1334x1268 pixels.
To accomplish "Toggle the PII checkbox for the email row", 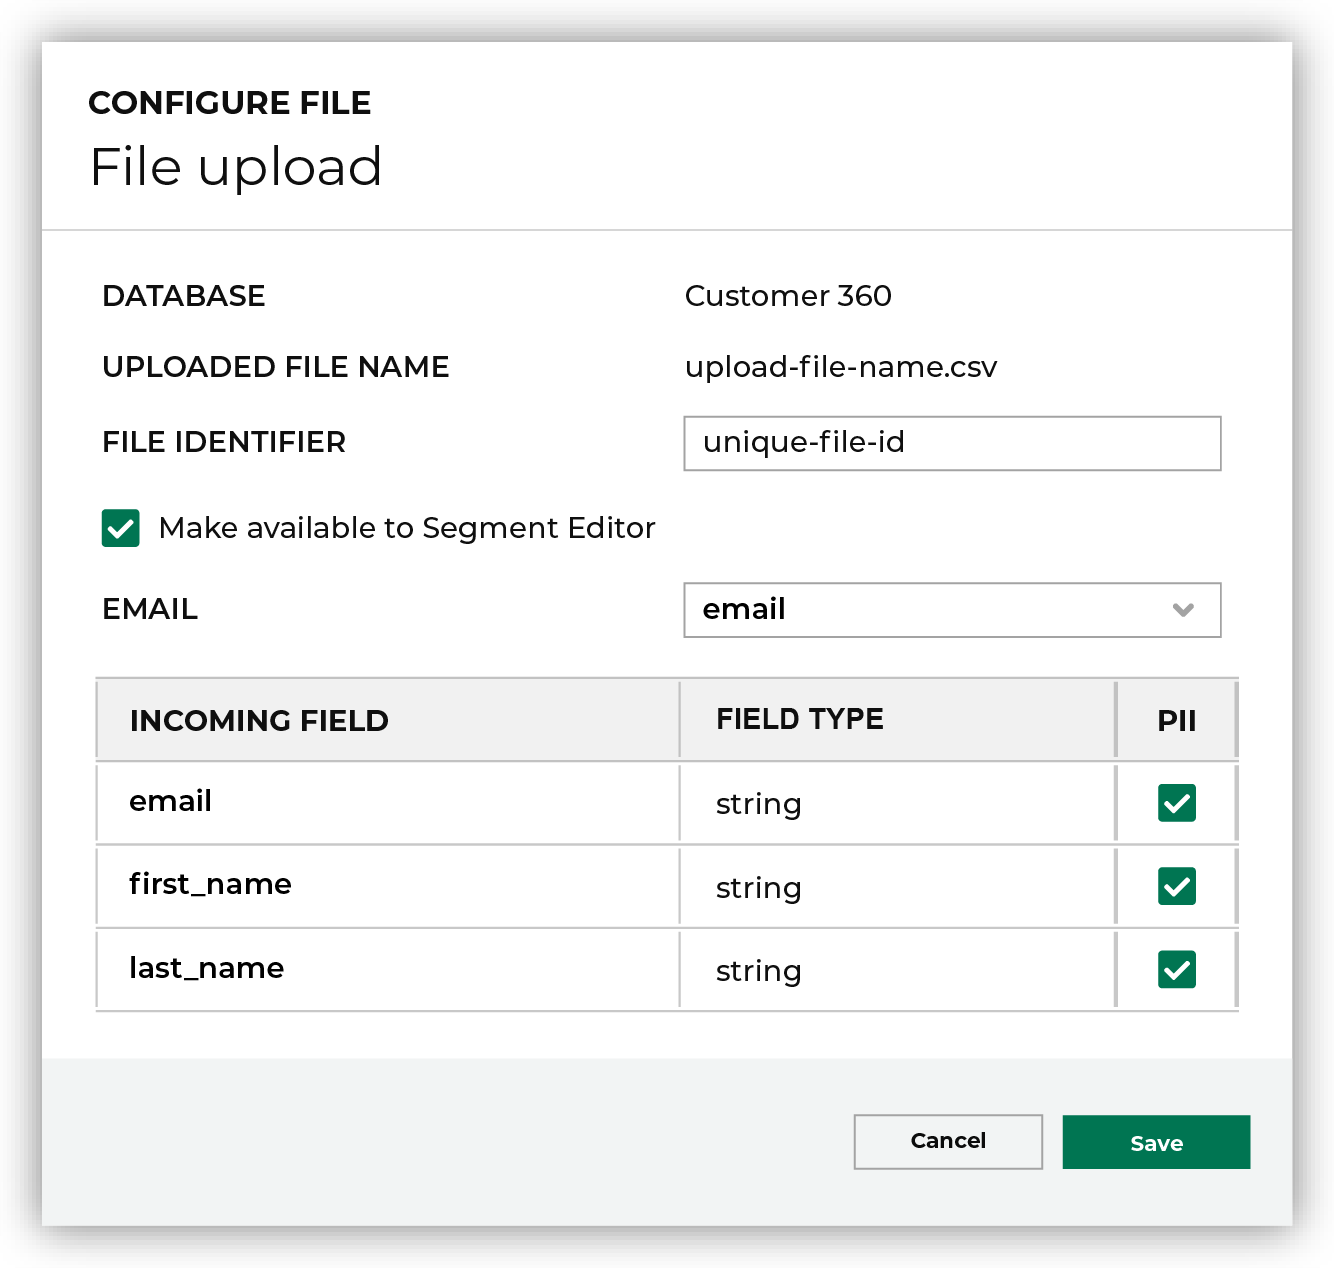I will tap(1176, 803).
